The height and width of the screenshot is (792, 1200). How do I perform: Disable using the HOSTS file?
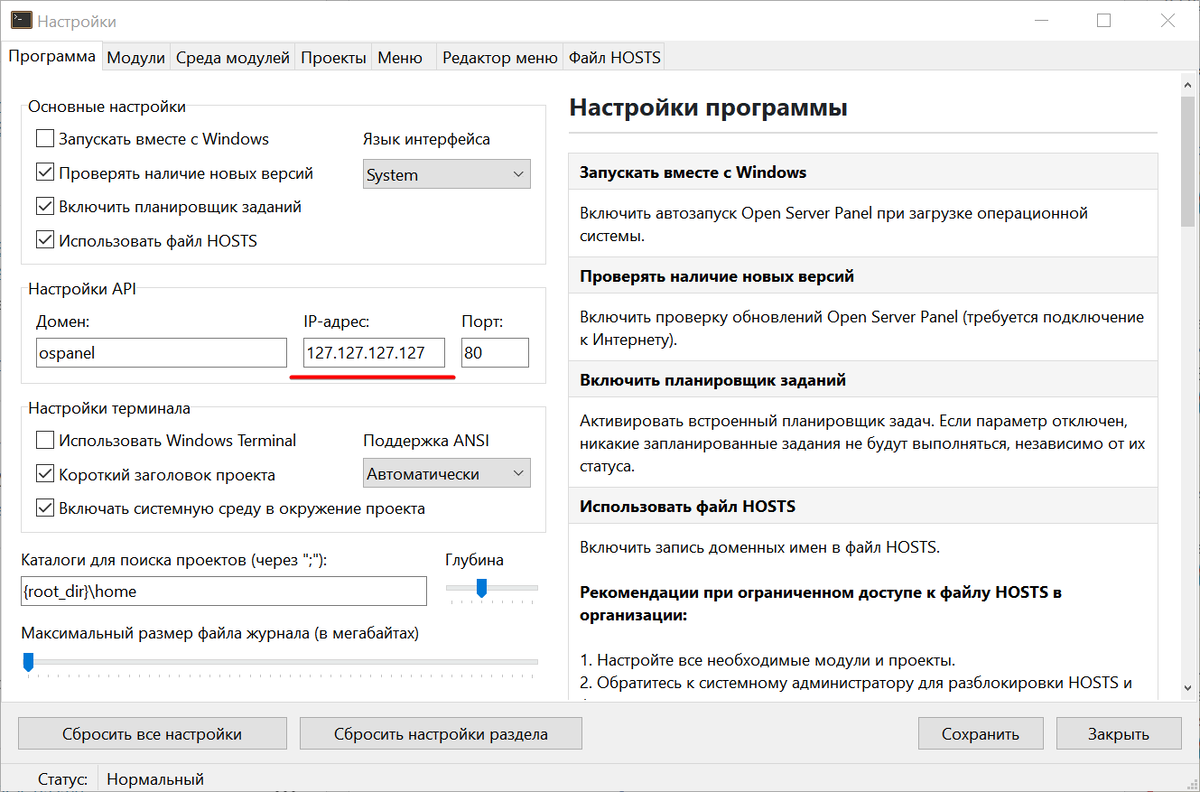[45, 240]
